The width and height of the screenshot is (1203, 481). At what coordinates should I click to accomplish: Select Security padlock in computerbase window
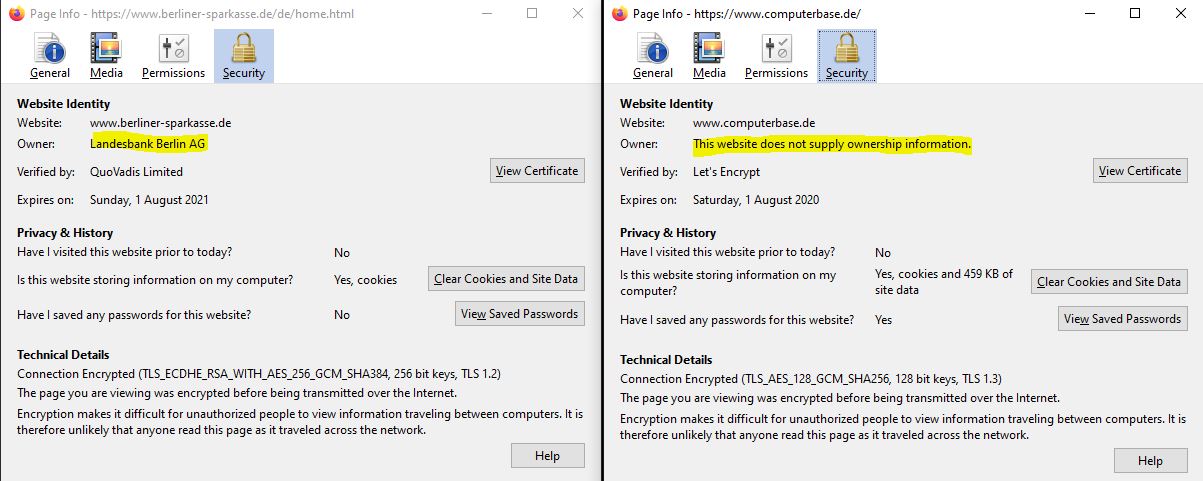tap(846, 48)
